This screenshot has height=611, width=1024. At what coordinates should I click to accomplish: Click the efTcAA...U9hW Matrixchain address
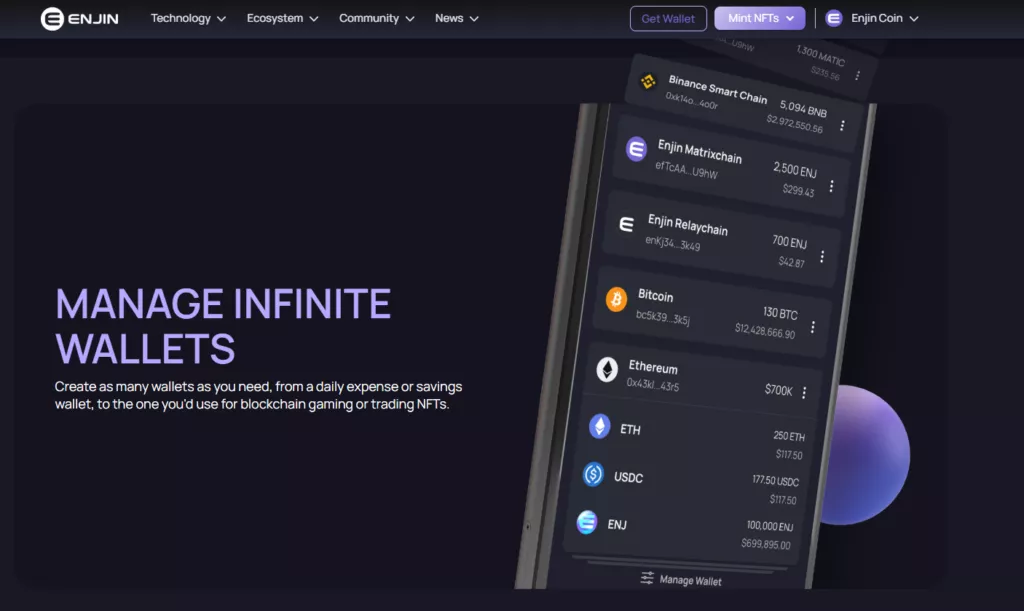coord(686,170)
